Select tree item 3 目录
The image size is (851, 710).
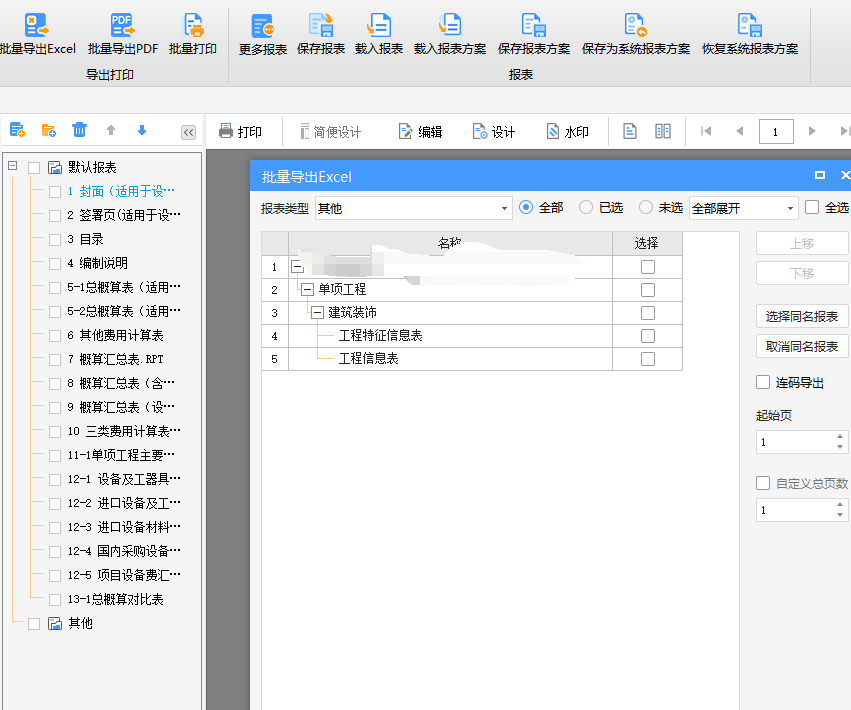tap(85, 239)
